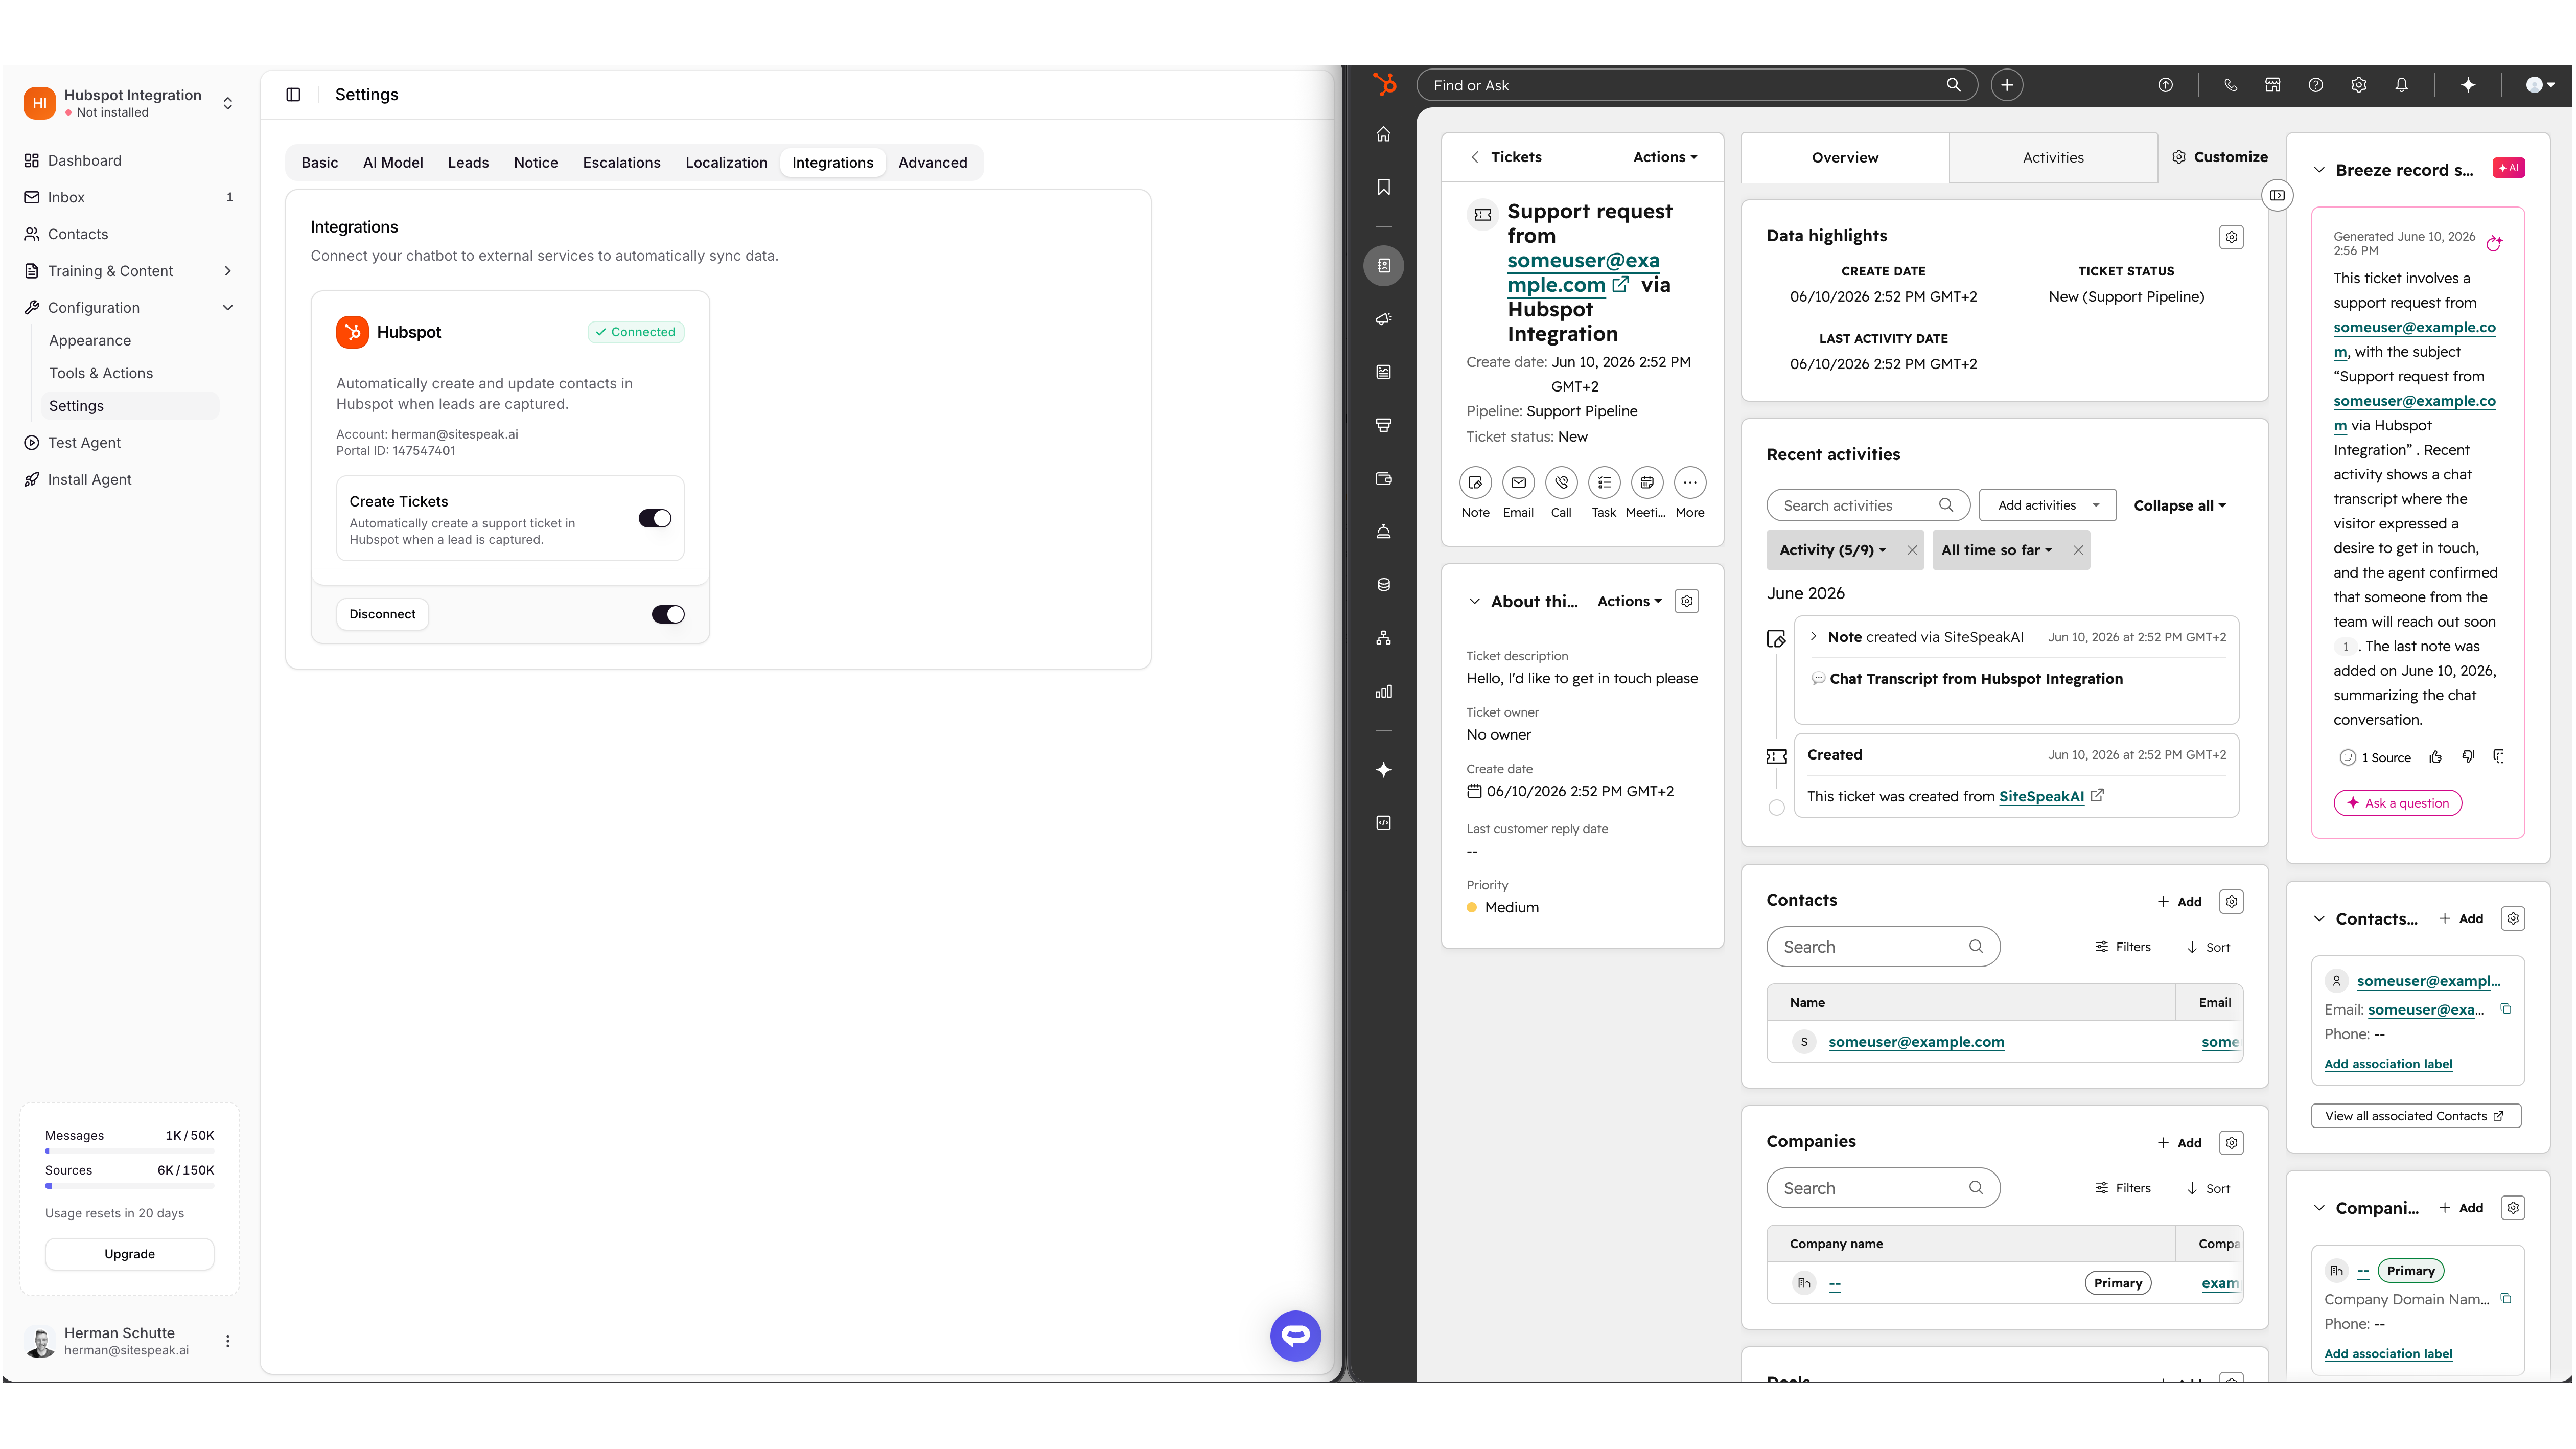Image resolution: width=2576 pixels, height=1449 pixels.
Task: Open the Collapse all dropdown
Action: [2180, 505]
